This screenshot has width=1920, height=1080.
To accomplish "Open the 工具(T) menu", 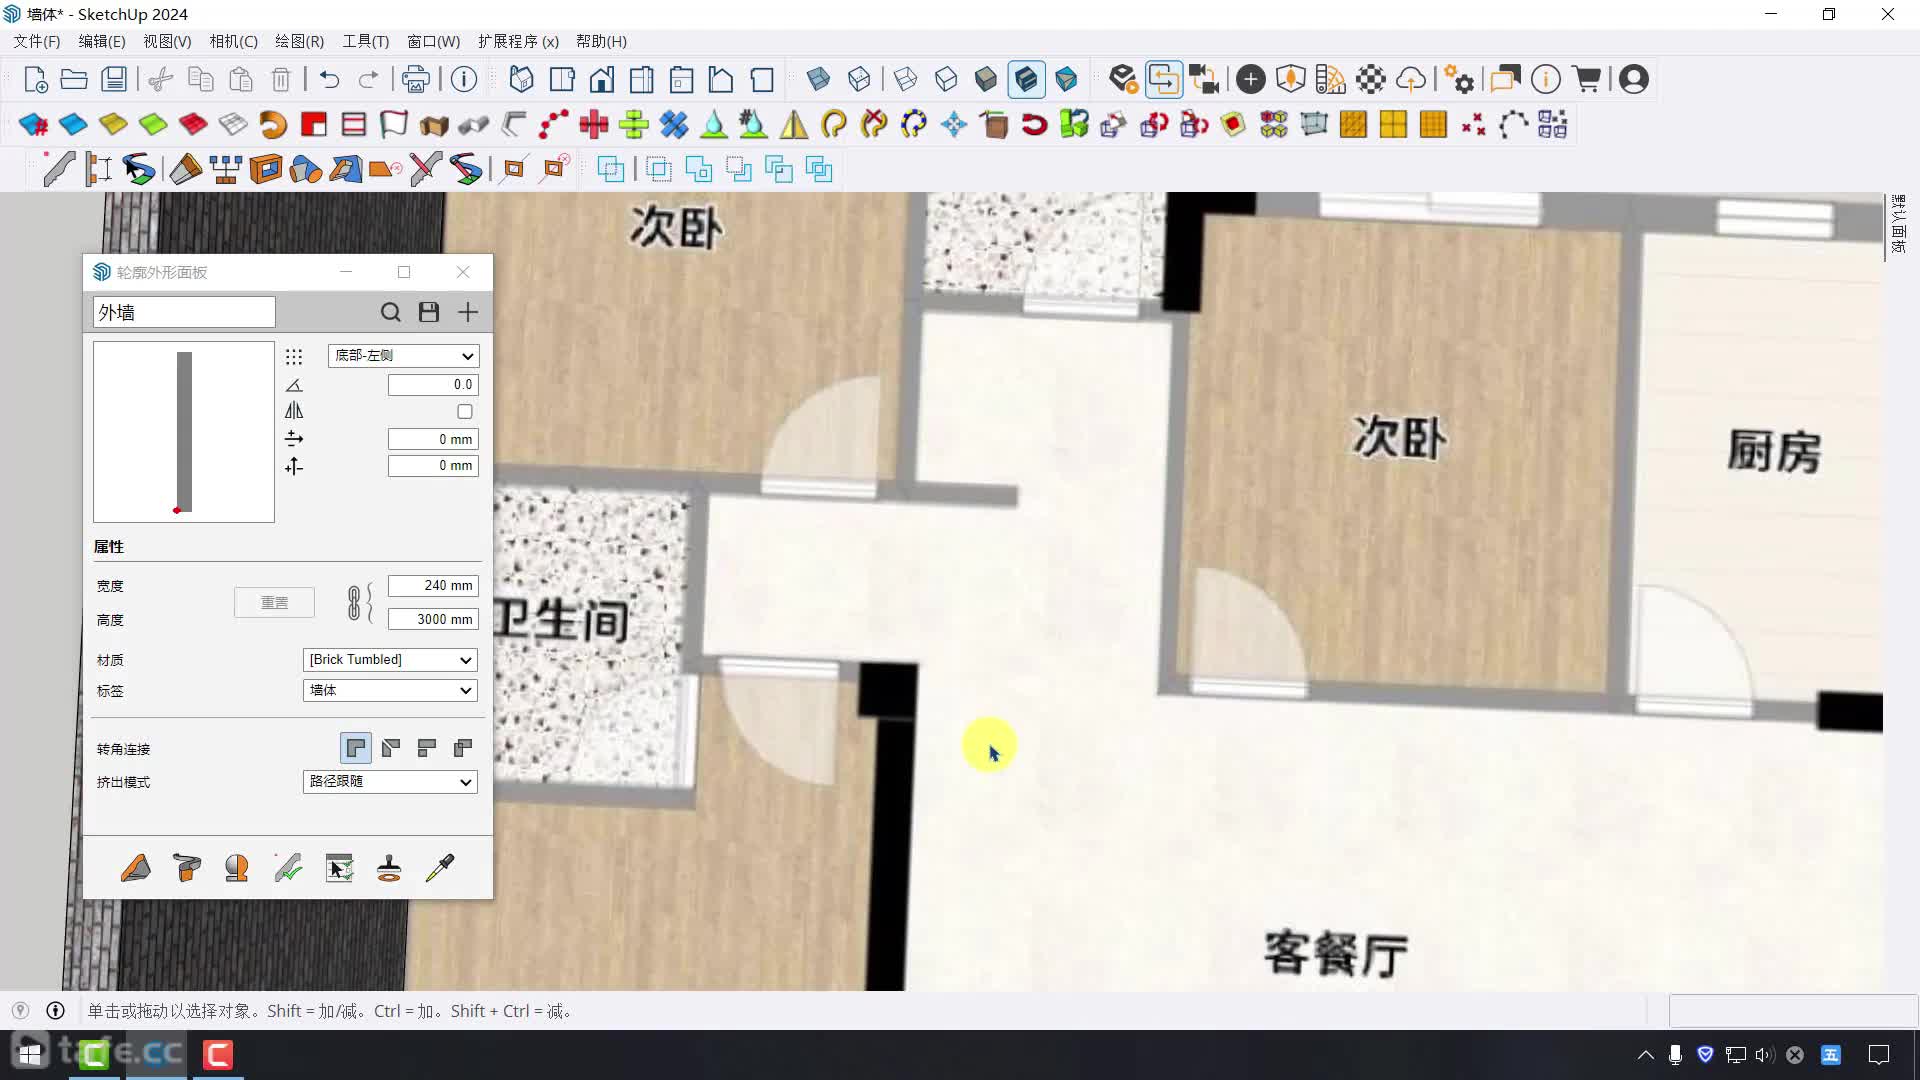I will (366, 41).
